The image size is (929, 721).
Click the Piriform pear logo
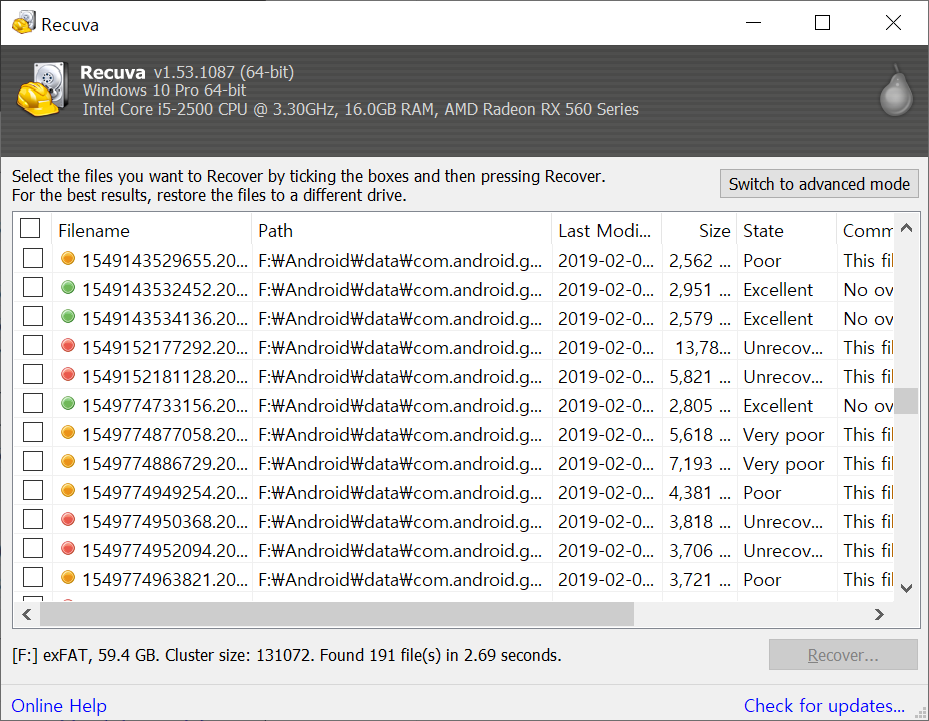[x=896, y=90]
